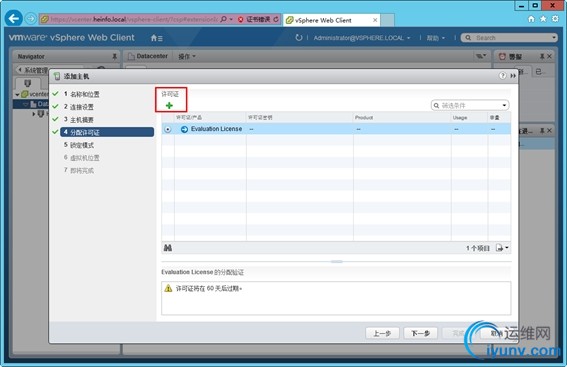This screenshot has height=367, width=567.
Task: Click the vSphere Search input field
Action: pos(508,38)
